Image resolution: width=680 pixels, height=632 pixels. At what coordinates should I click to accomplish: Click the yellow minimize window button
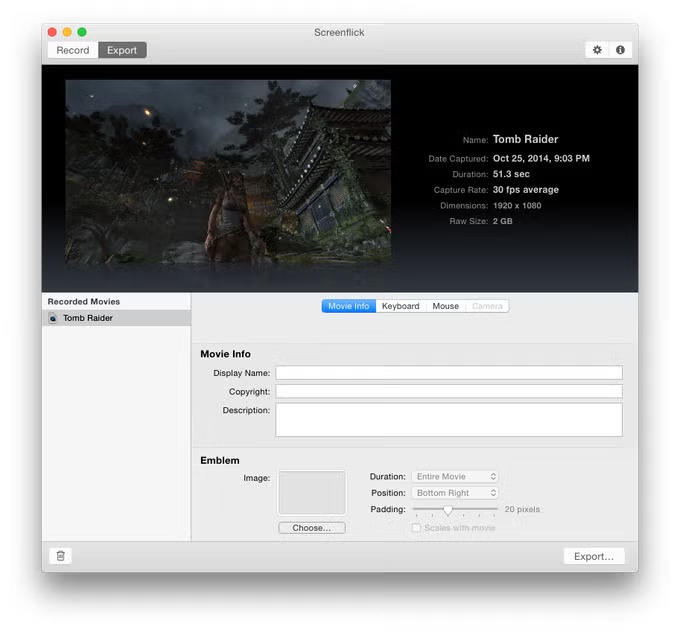67,32
